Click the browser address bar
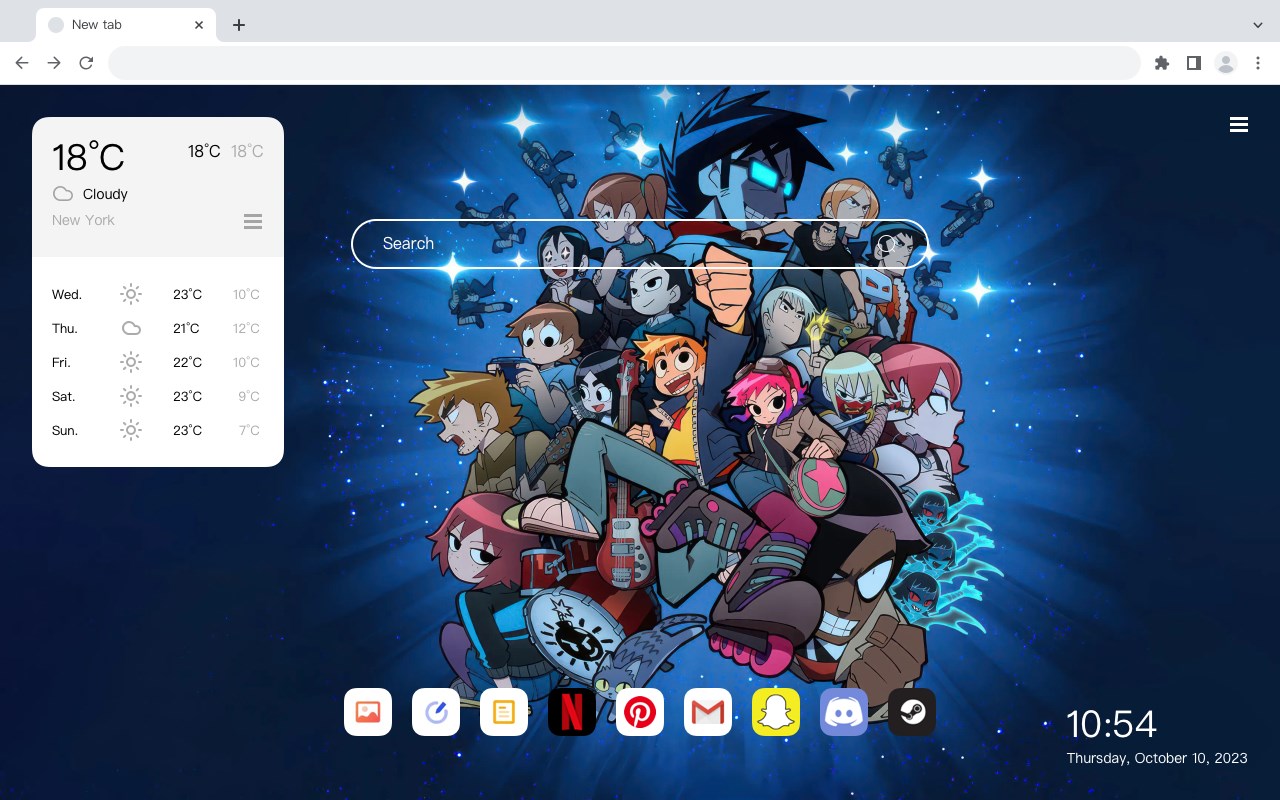 click(624, 63)
